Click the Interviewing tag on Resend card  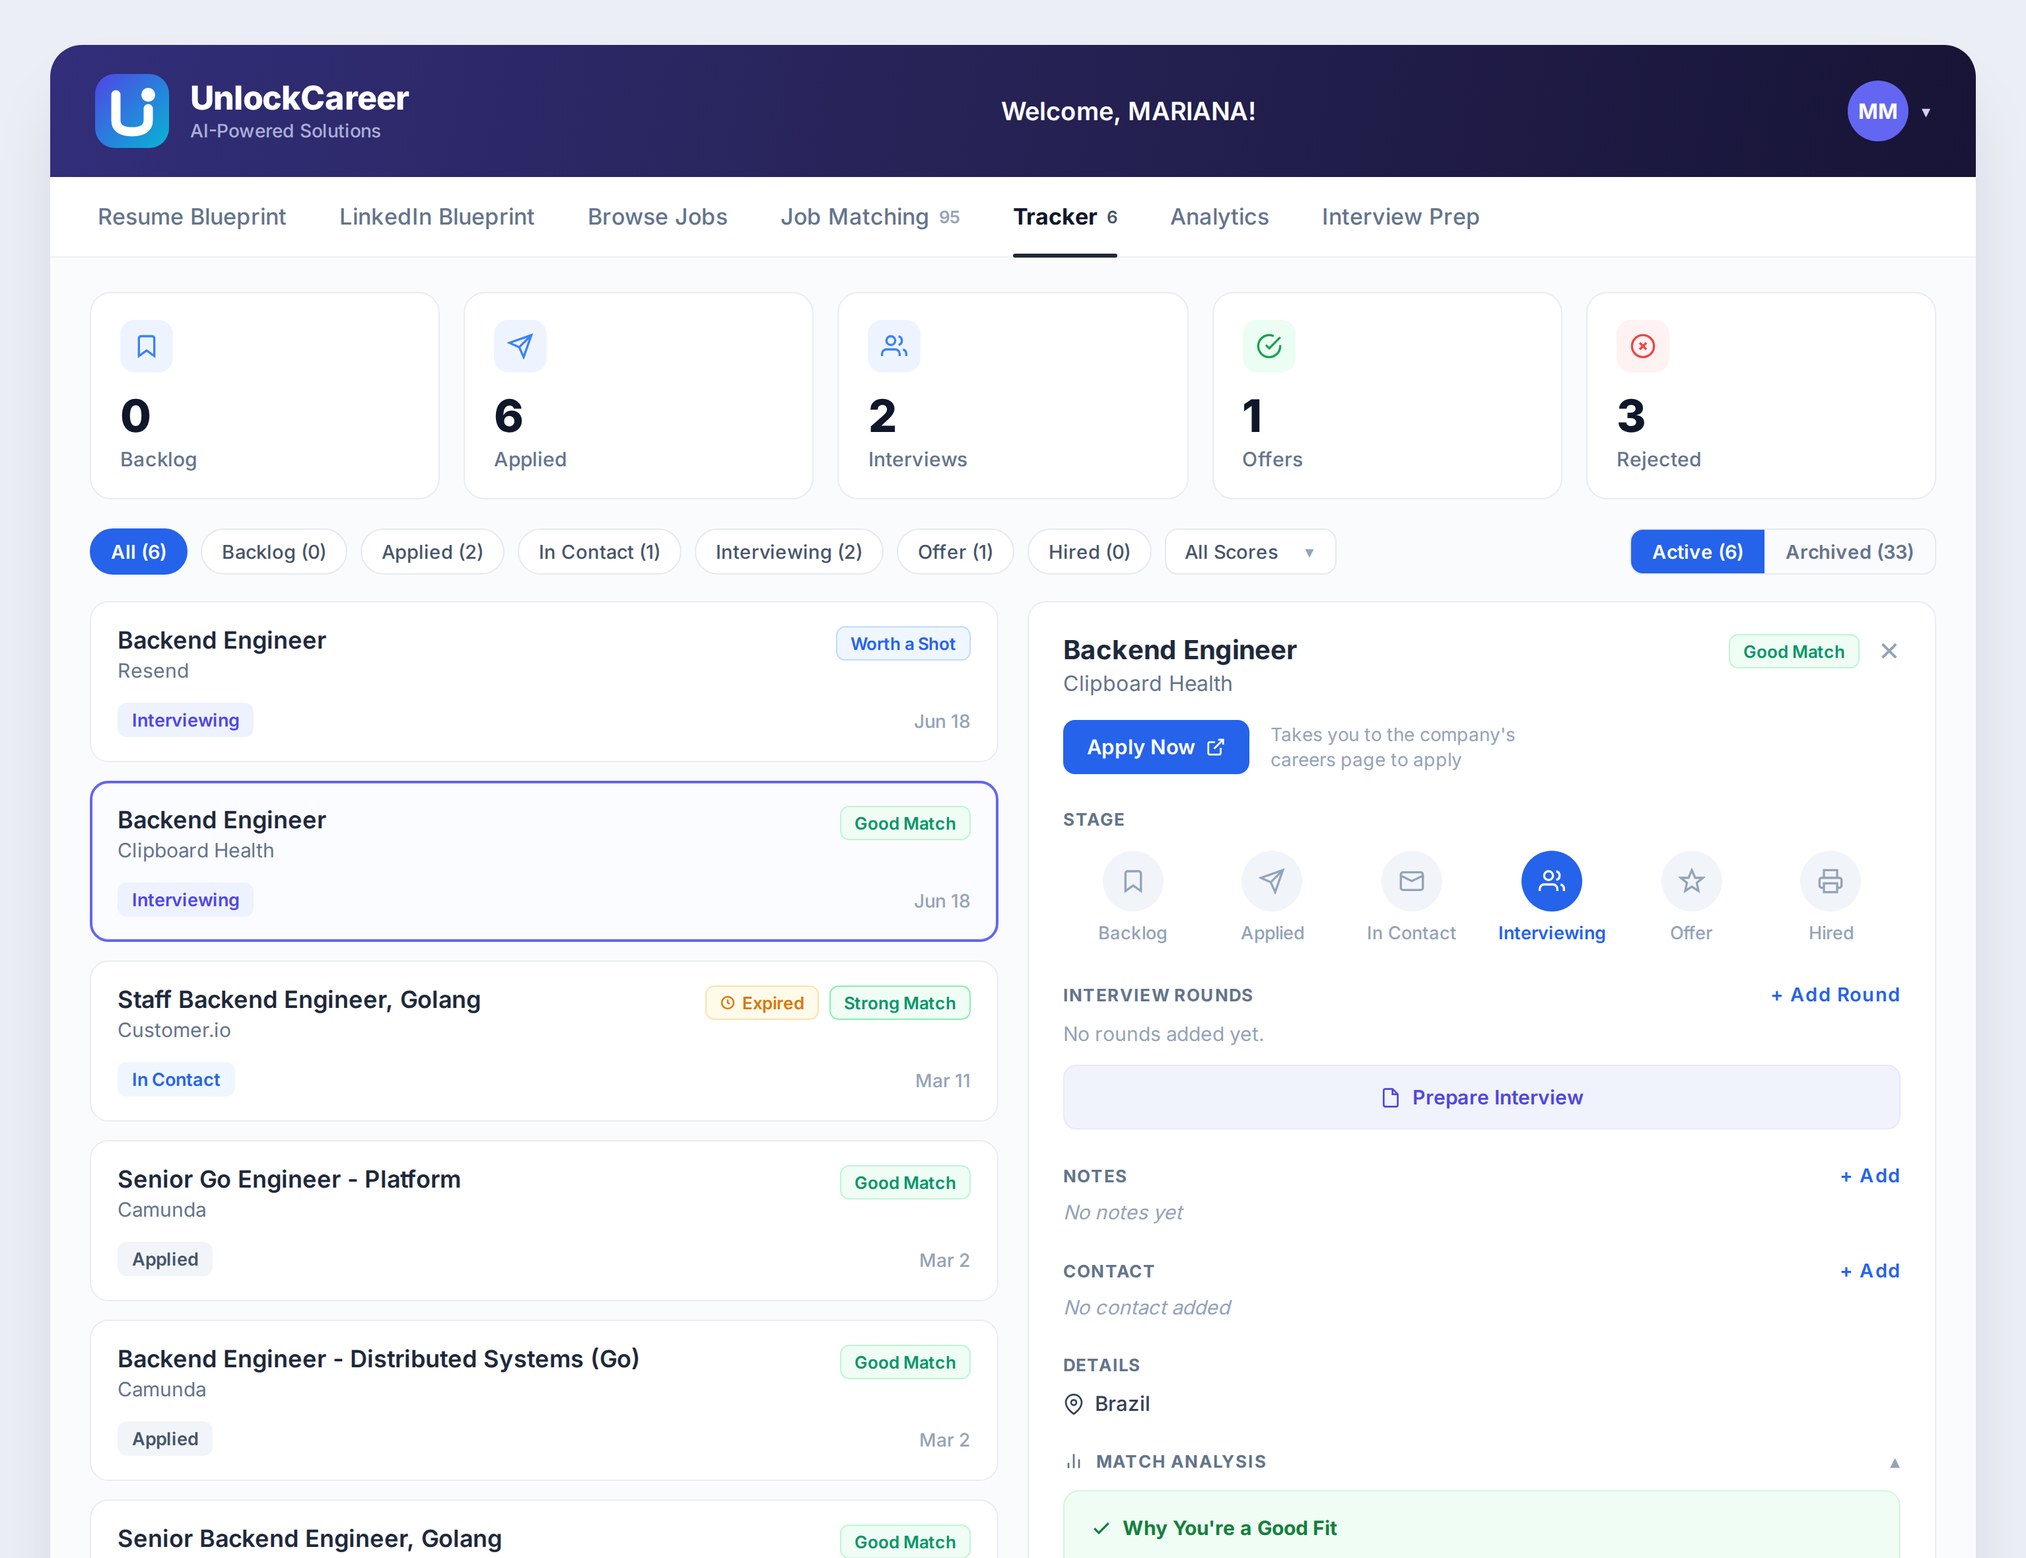(x=185, y=720)
